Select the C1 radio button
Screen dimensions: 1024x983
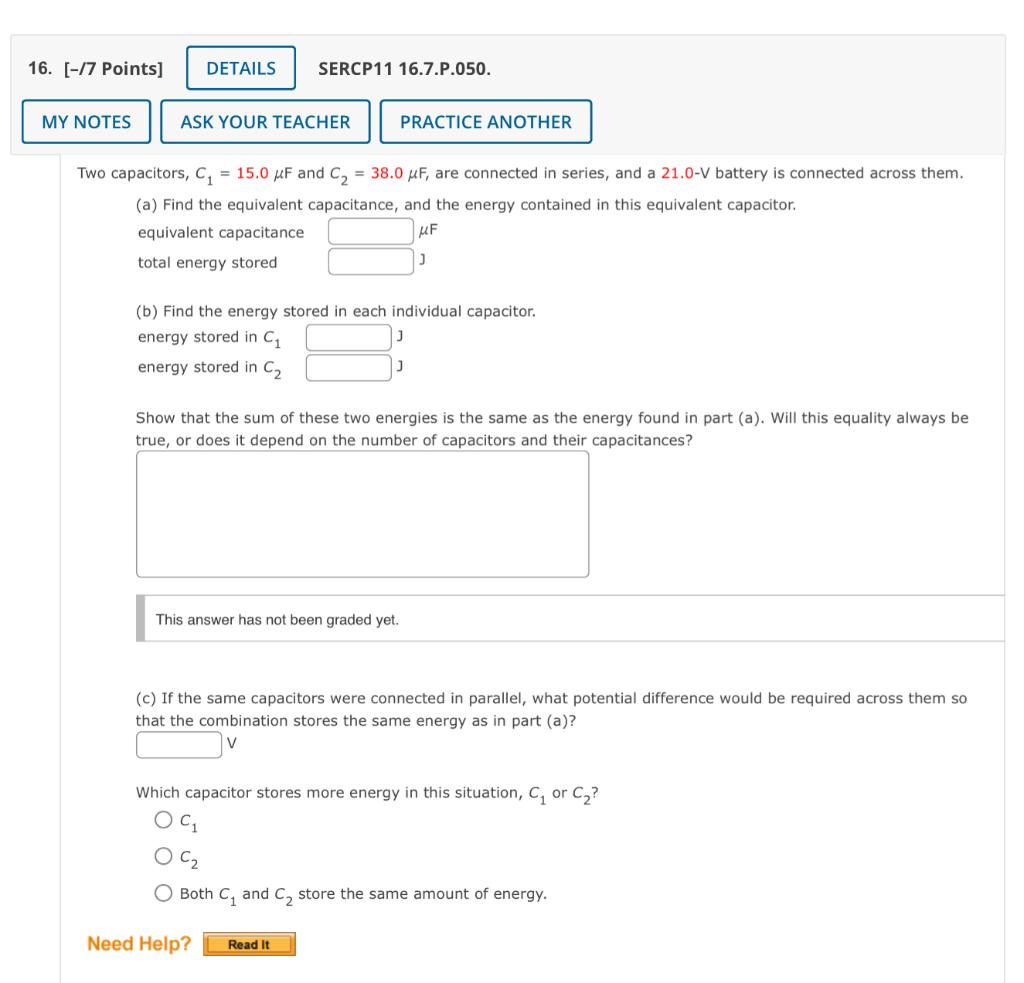tap(161, 822)
